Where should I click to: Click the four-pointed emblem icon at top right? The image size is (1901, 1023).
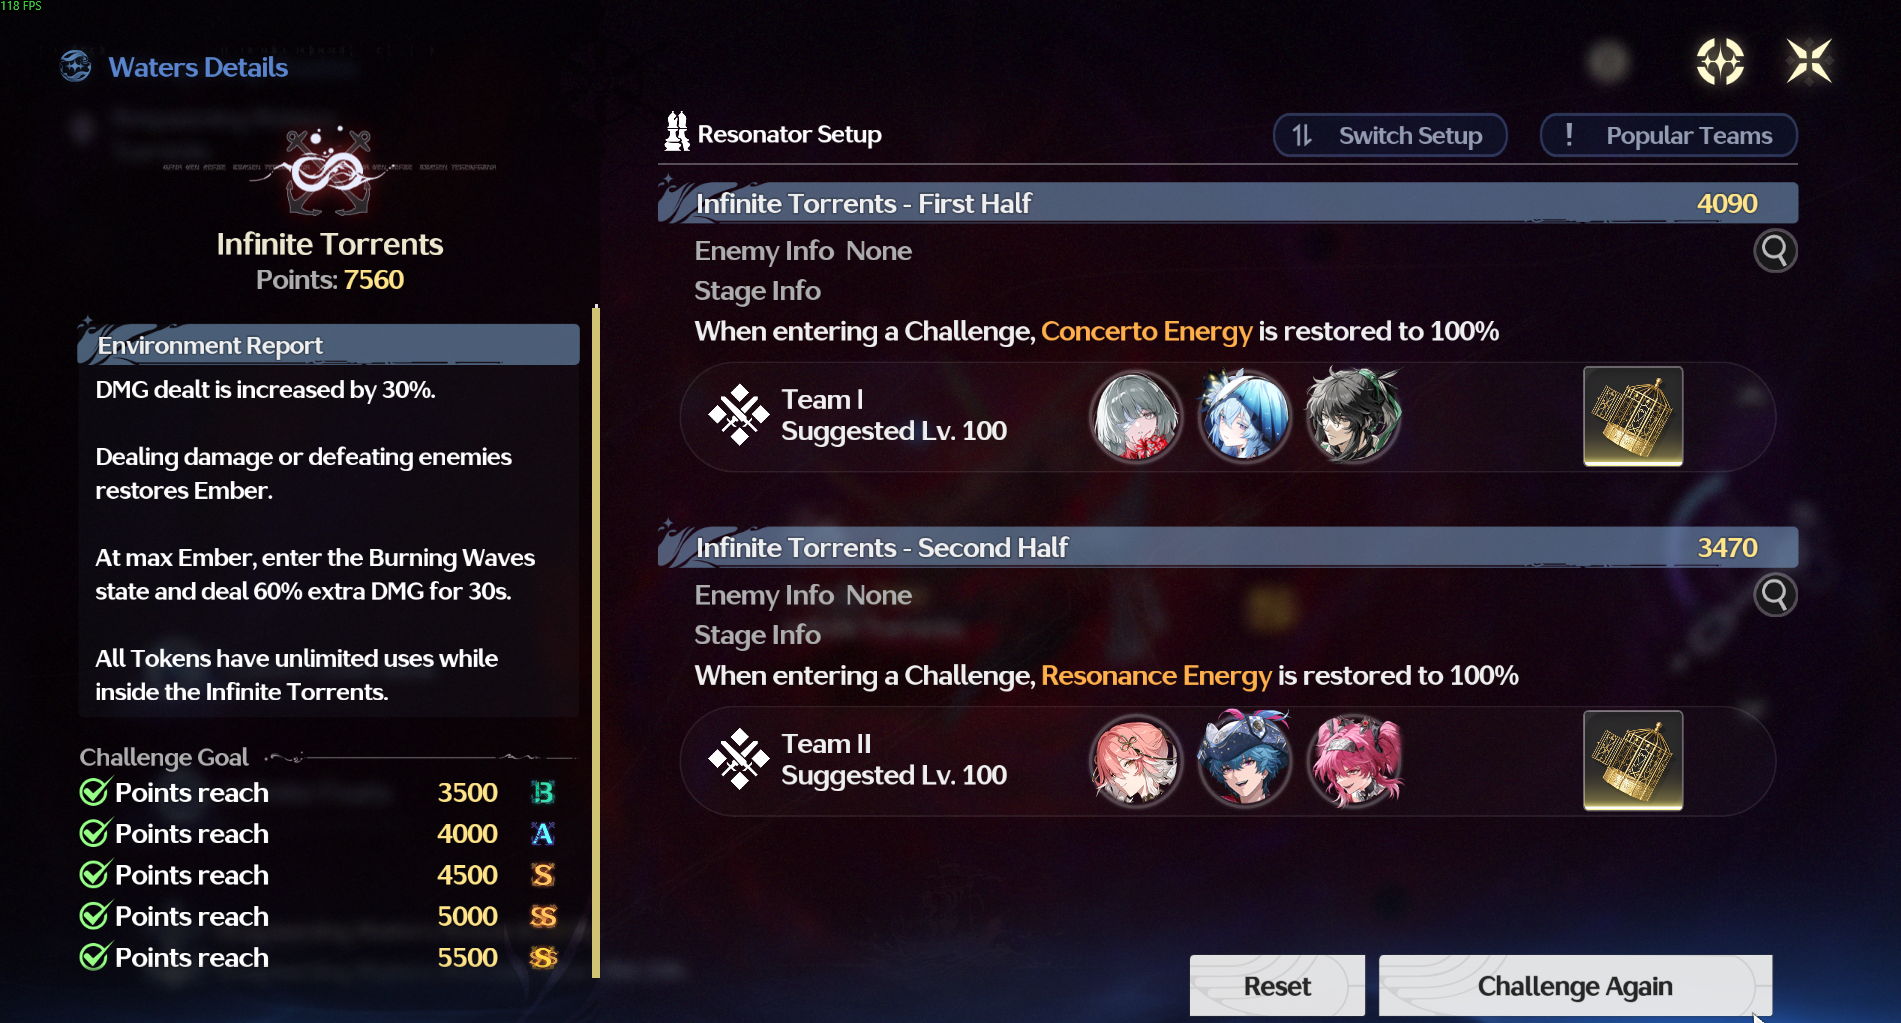[1720, 62]
